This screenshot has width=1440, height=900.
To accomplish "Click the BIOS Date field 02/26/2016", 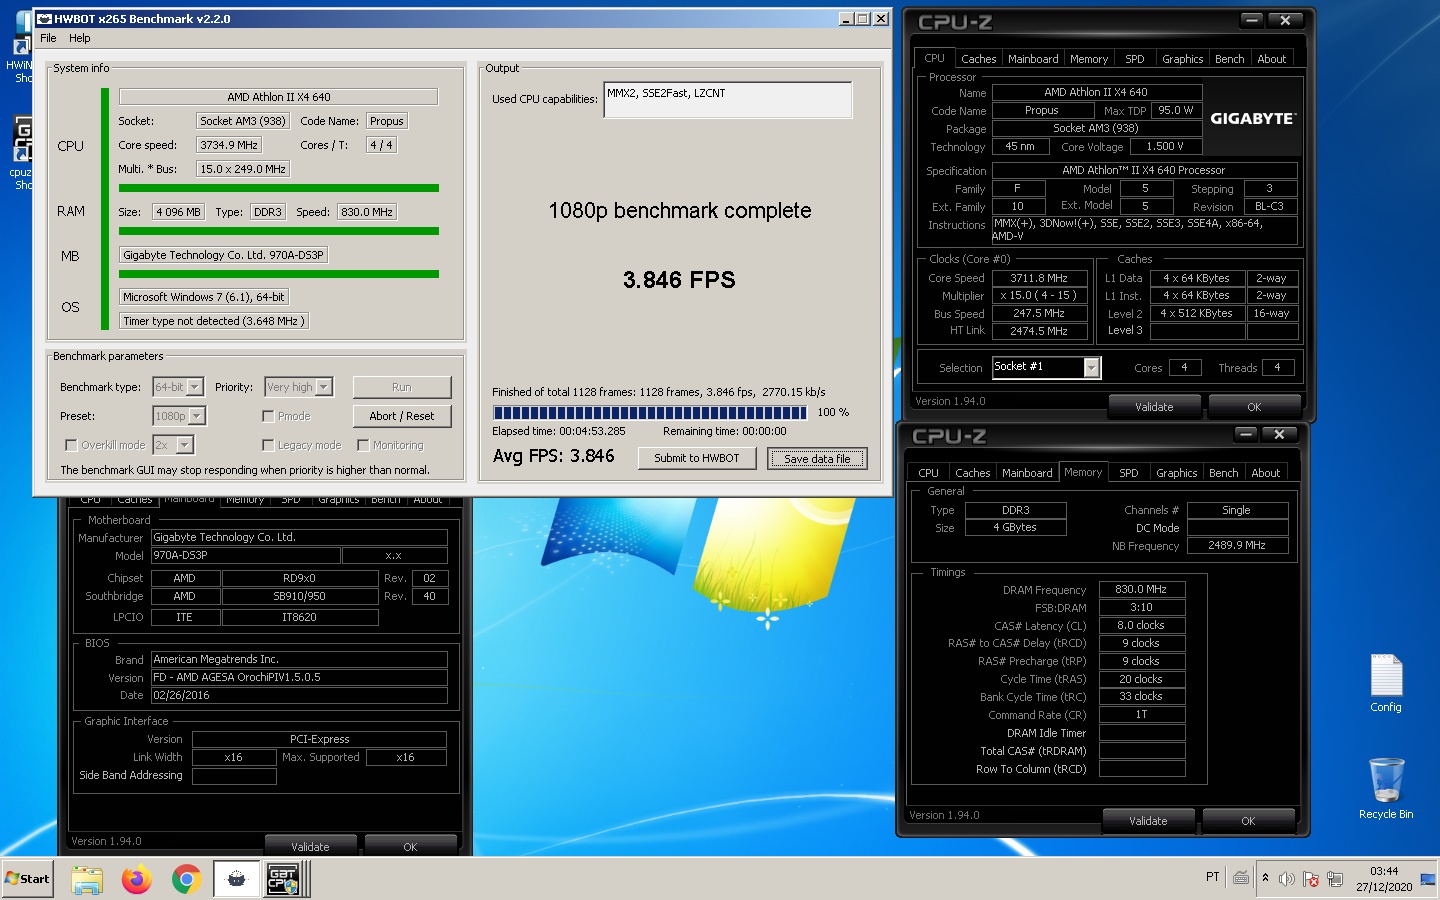I will 299,695.
